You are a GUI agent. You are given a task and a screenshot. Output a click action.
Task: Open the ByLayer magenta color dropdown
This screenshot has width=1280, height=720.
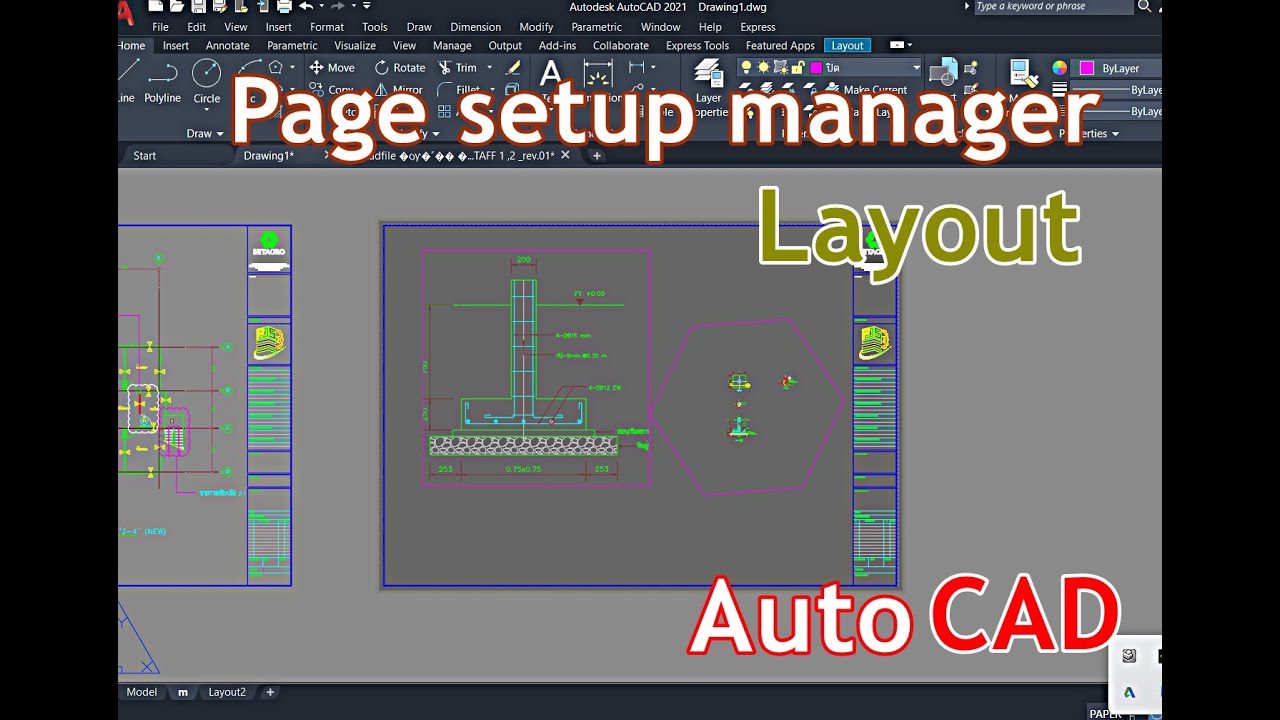pyautogui.click(x=1117, y=68)
